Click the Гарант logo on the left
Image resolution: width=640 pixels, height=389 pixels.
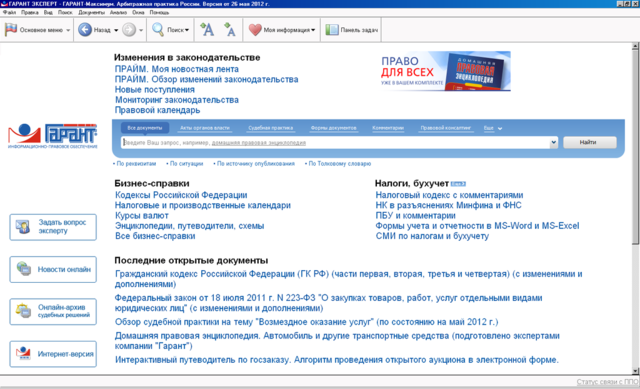pos(53,136)
